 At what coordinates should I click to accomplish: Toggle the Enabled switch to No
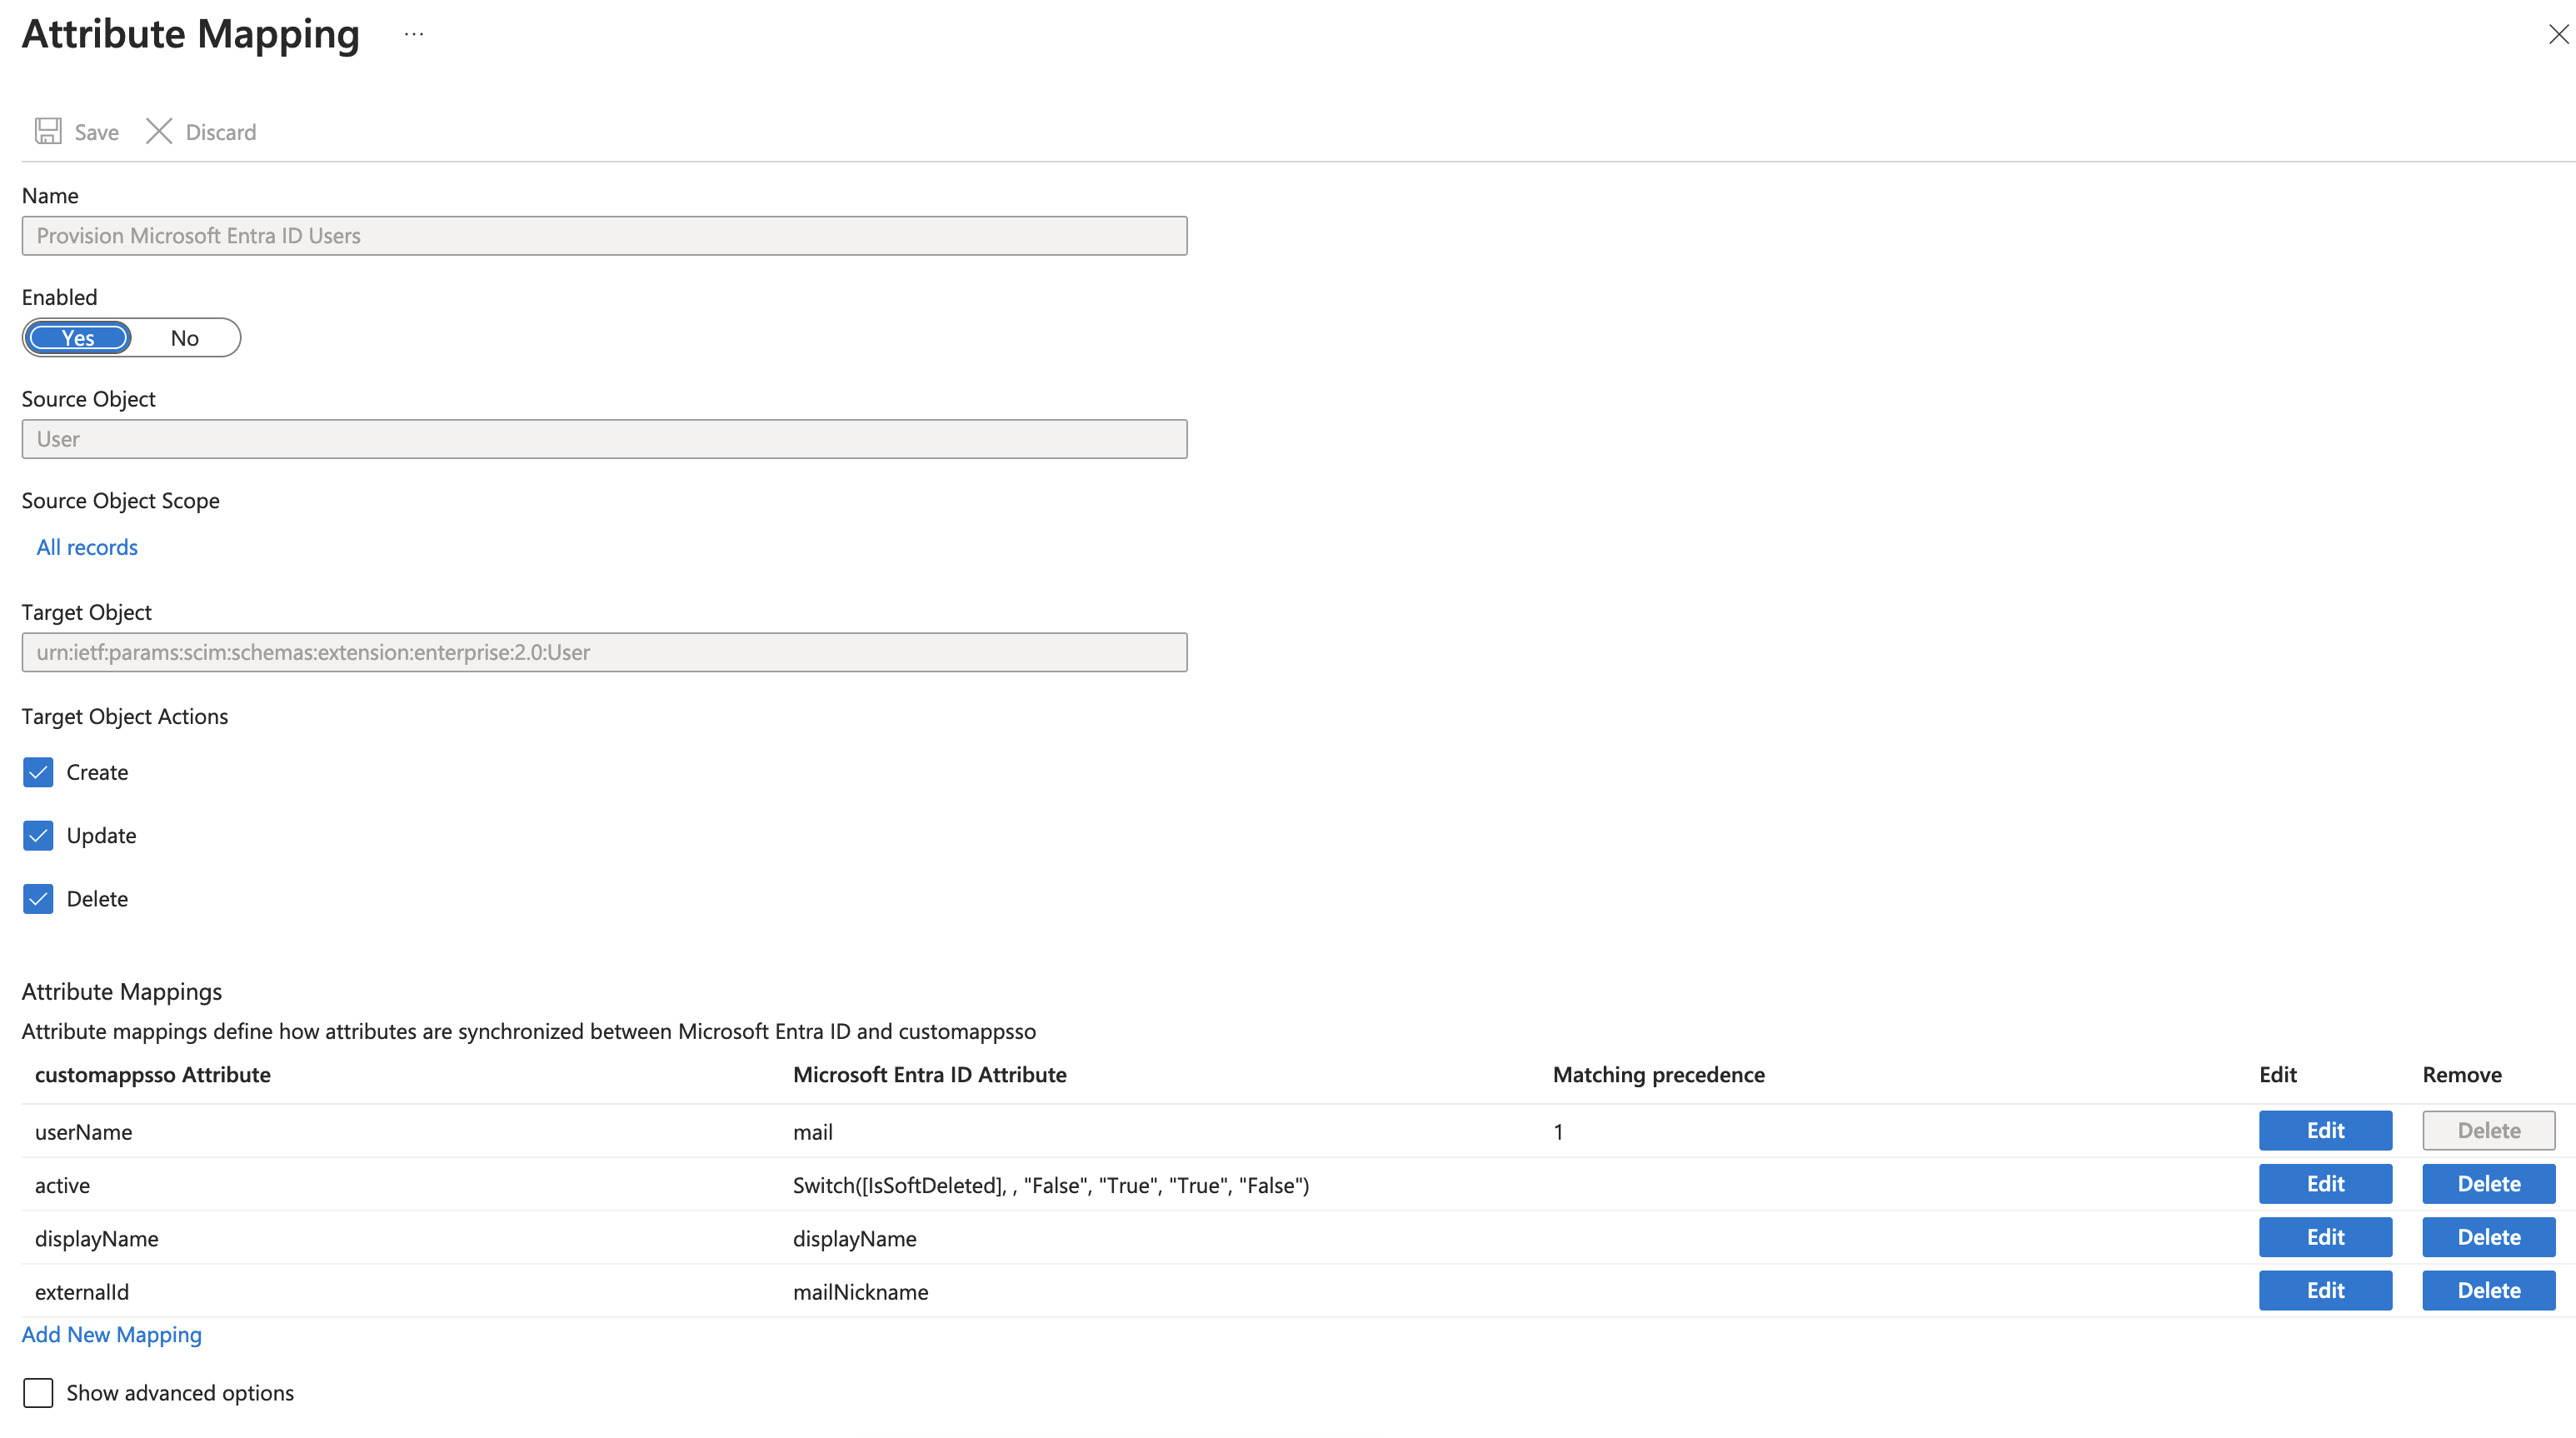point(184,336)
